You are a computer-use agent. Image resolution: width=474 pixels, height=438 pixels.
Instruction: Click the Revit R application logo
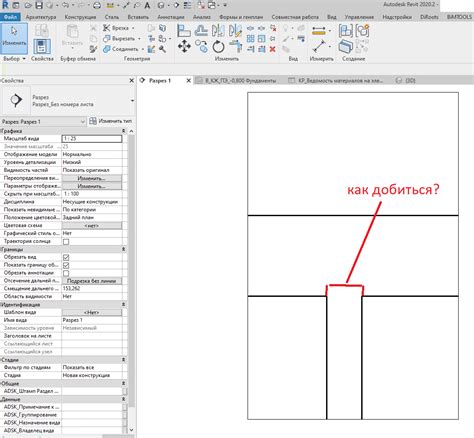(5, 5)
